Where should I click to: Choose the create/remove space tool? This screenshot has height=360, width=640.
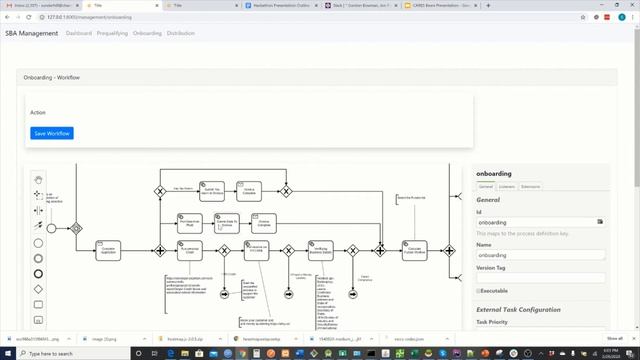click(x=38, y=211)
